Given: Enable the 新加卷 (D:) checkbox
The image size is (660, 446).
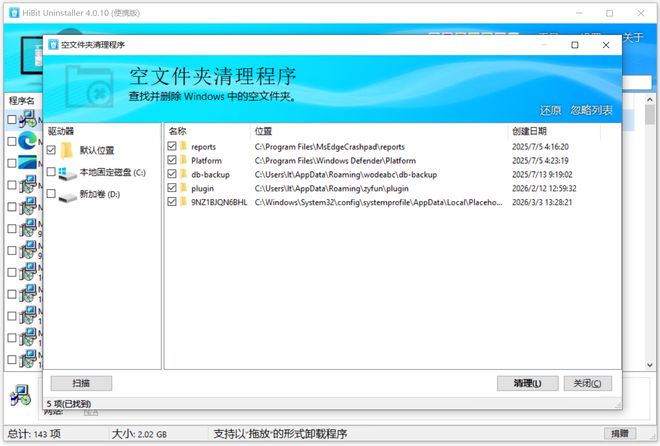Looking at the screenshot, I should click(x=51, y=194).
